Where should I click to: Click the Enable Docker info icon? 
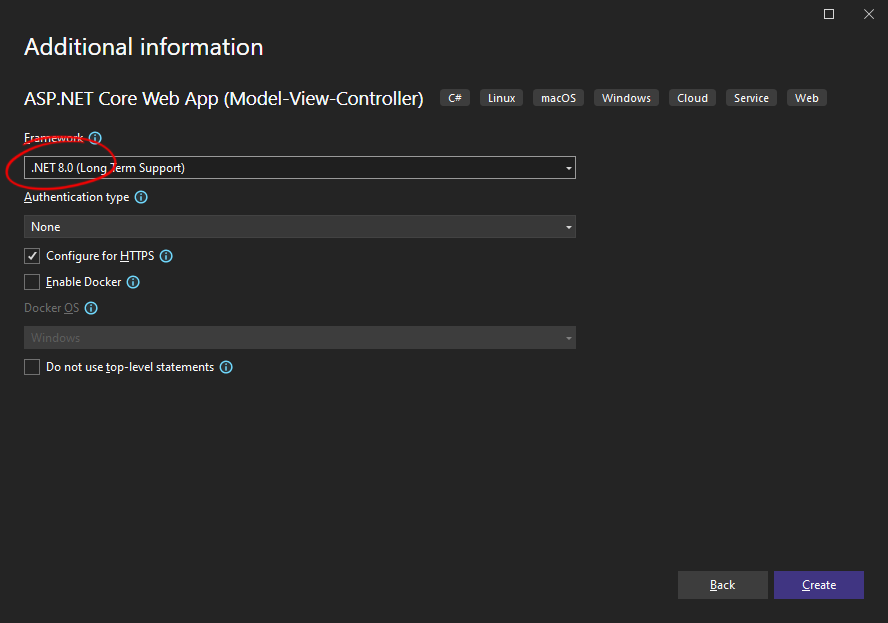(x=132, y=282)
